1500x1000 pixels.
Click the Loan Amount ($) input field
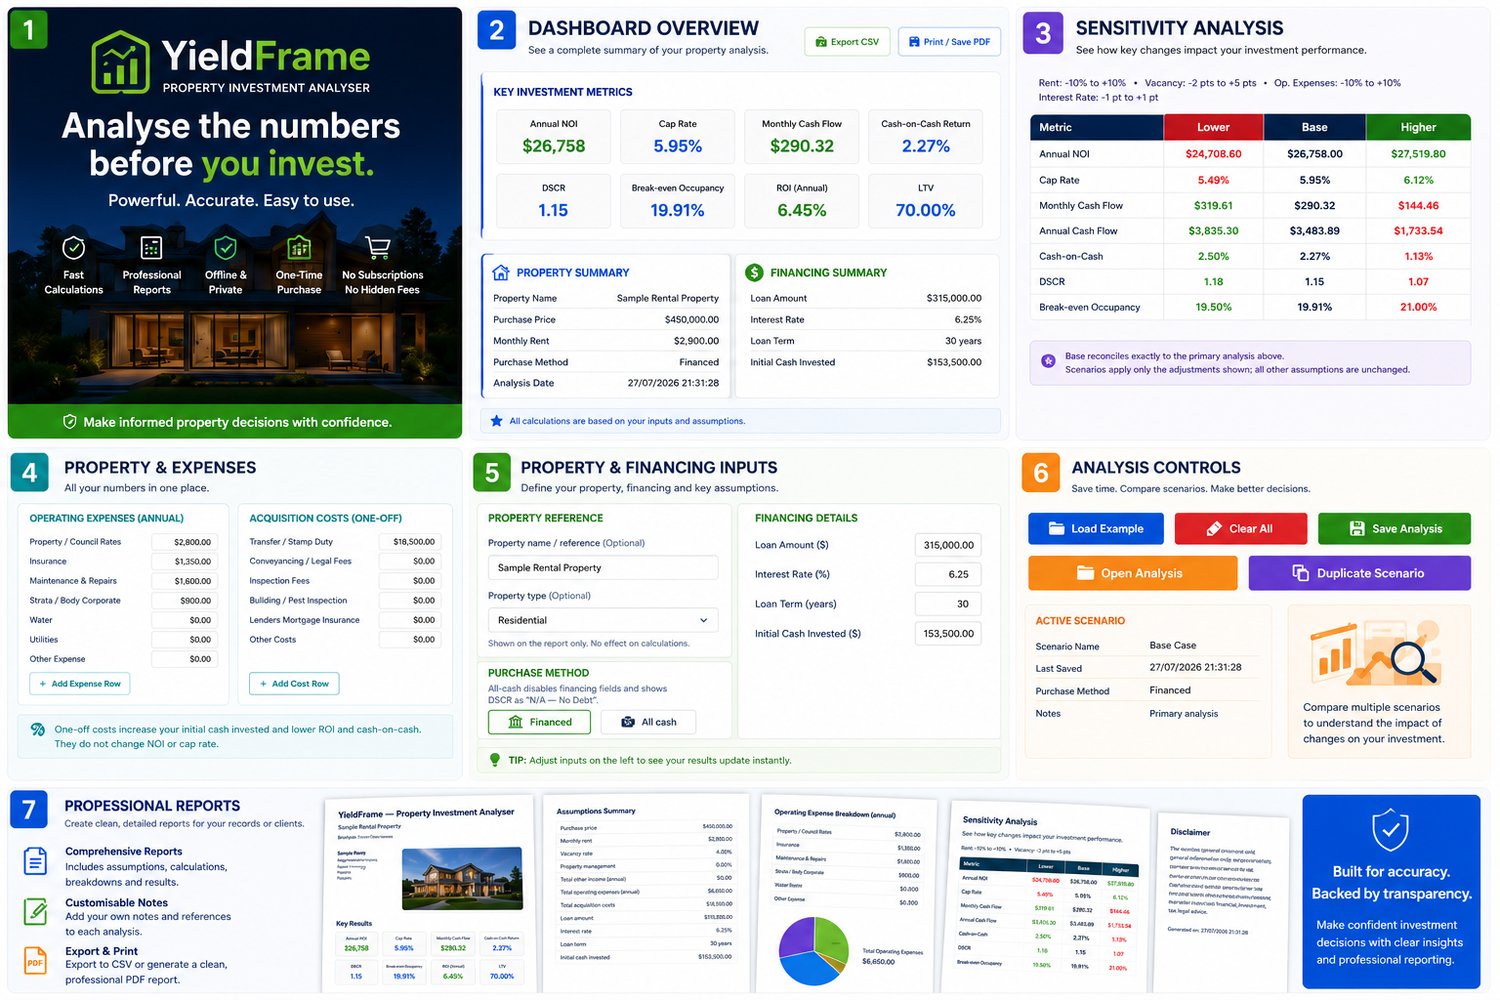948,545
